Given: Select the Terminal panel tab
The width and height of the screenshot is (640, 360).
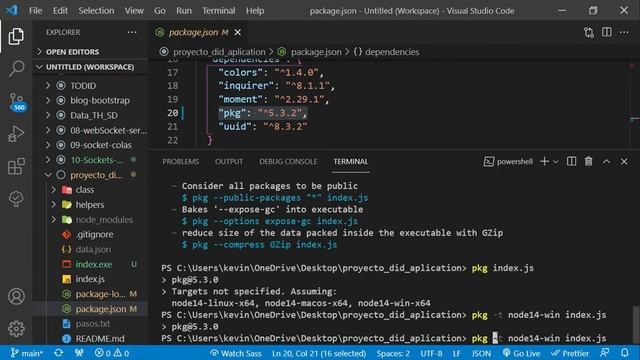Looking at the screenshot, I should (x=351, y=162).
